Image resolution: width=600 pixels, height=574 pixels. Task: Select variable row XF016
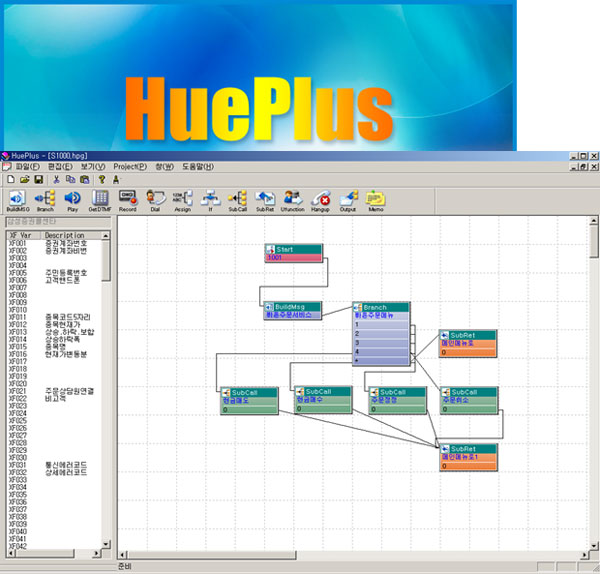[x=54, y=354]
